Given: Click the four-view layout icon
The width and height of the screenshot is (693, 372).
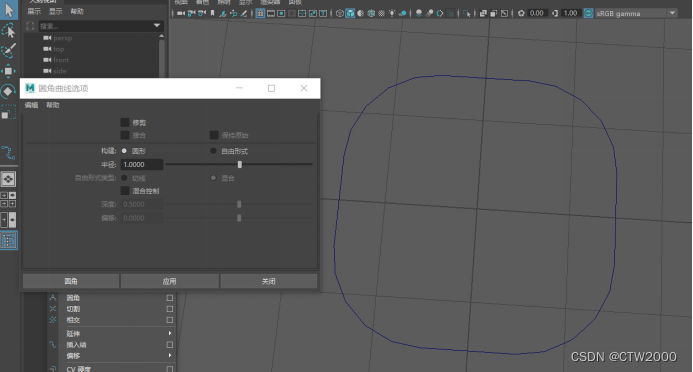Looking at the screenshot, I should [x=8, y=199].
